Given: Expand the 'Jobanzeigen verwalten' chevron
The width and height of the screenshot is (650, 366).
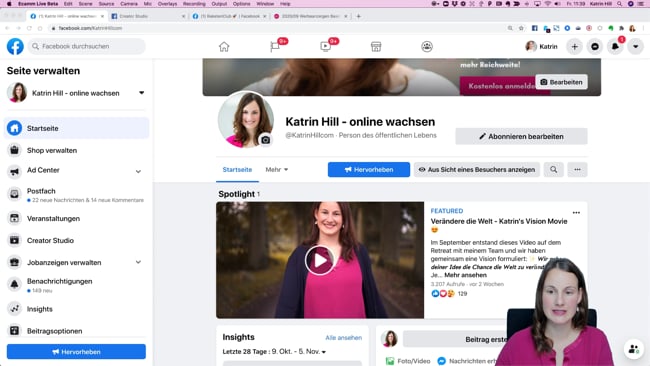Looking at the screenshot, I should pyautogui.click(x=138, y=262).
